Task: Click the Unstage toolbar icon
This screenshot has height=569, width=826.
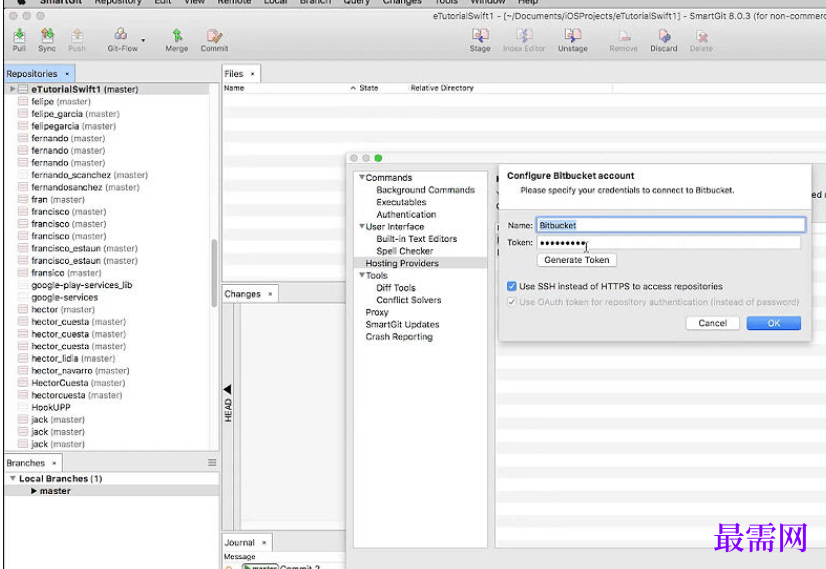Action: click(x=573, y=40)
